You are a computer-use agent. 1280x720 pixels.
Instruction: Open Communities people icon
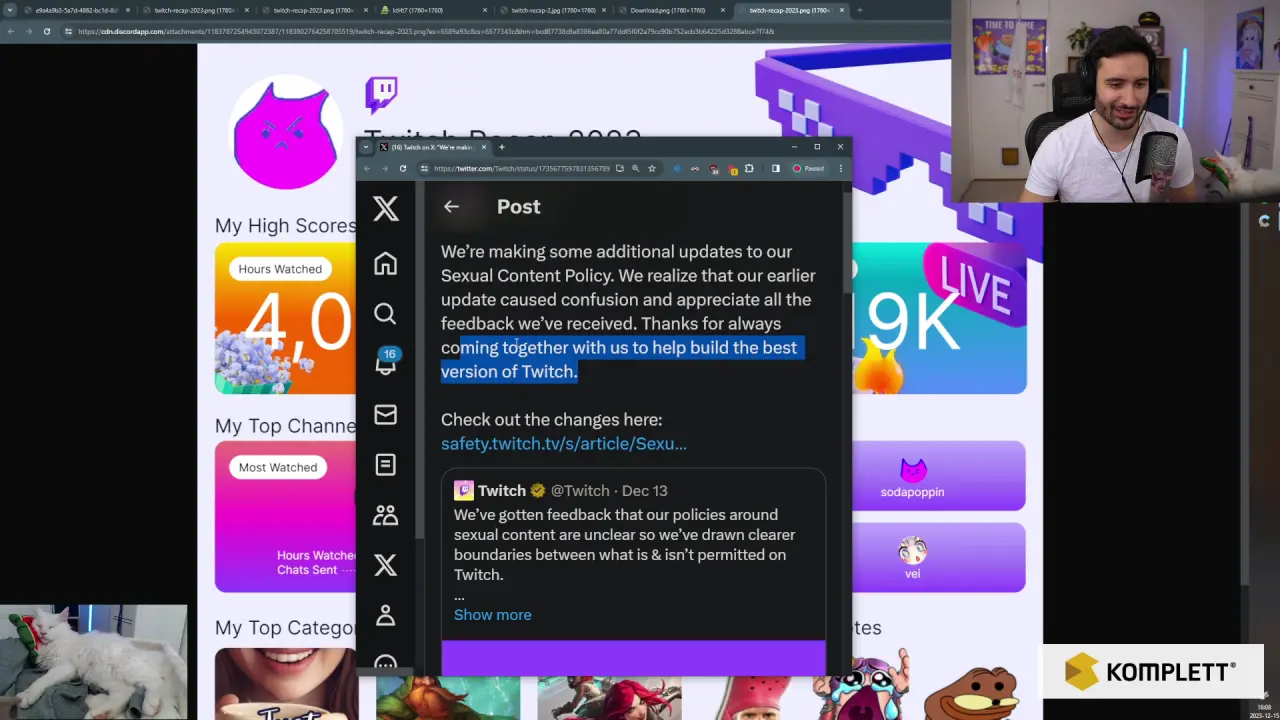pyautogui.click(x=385, y=514)
